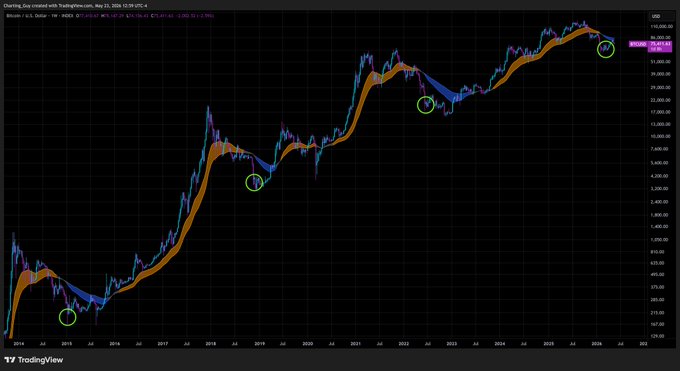Click the 7,600.00 price axis label
The height and width of the screenshot is (371, 680).
point(660,149)
